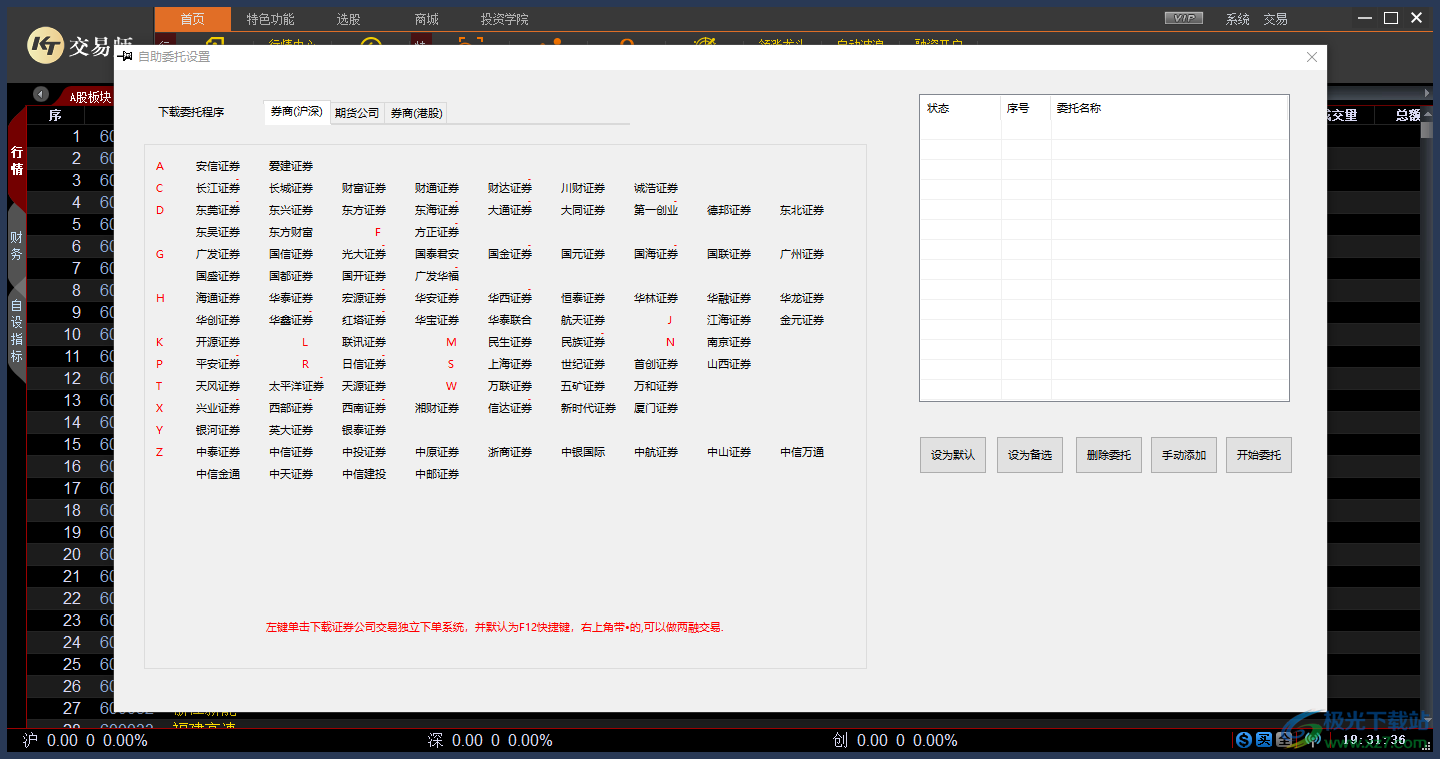This screenshot has height=759, width=1440.
Task: Select 华泰联合 broker link
Action: coord(510,320)
